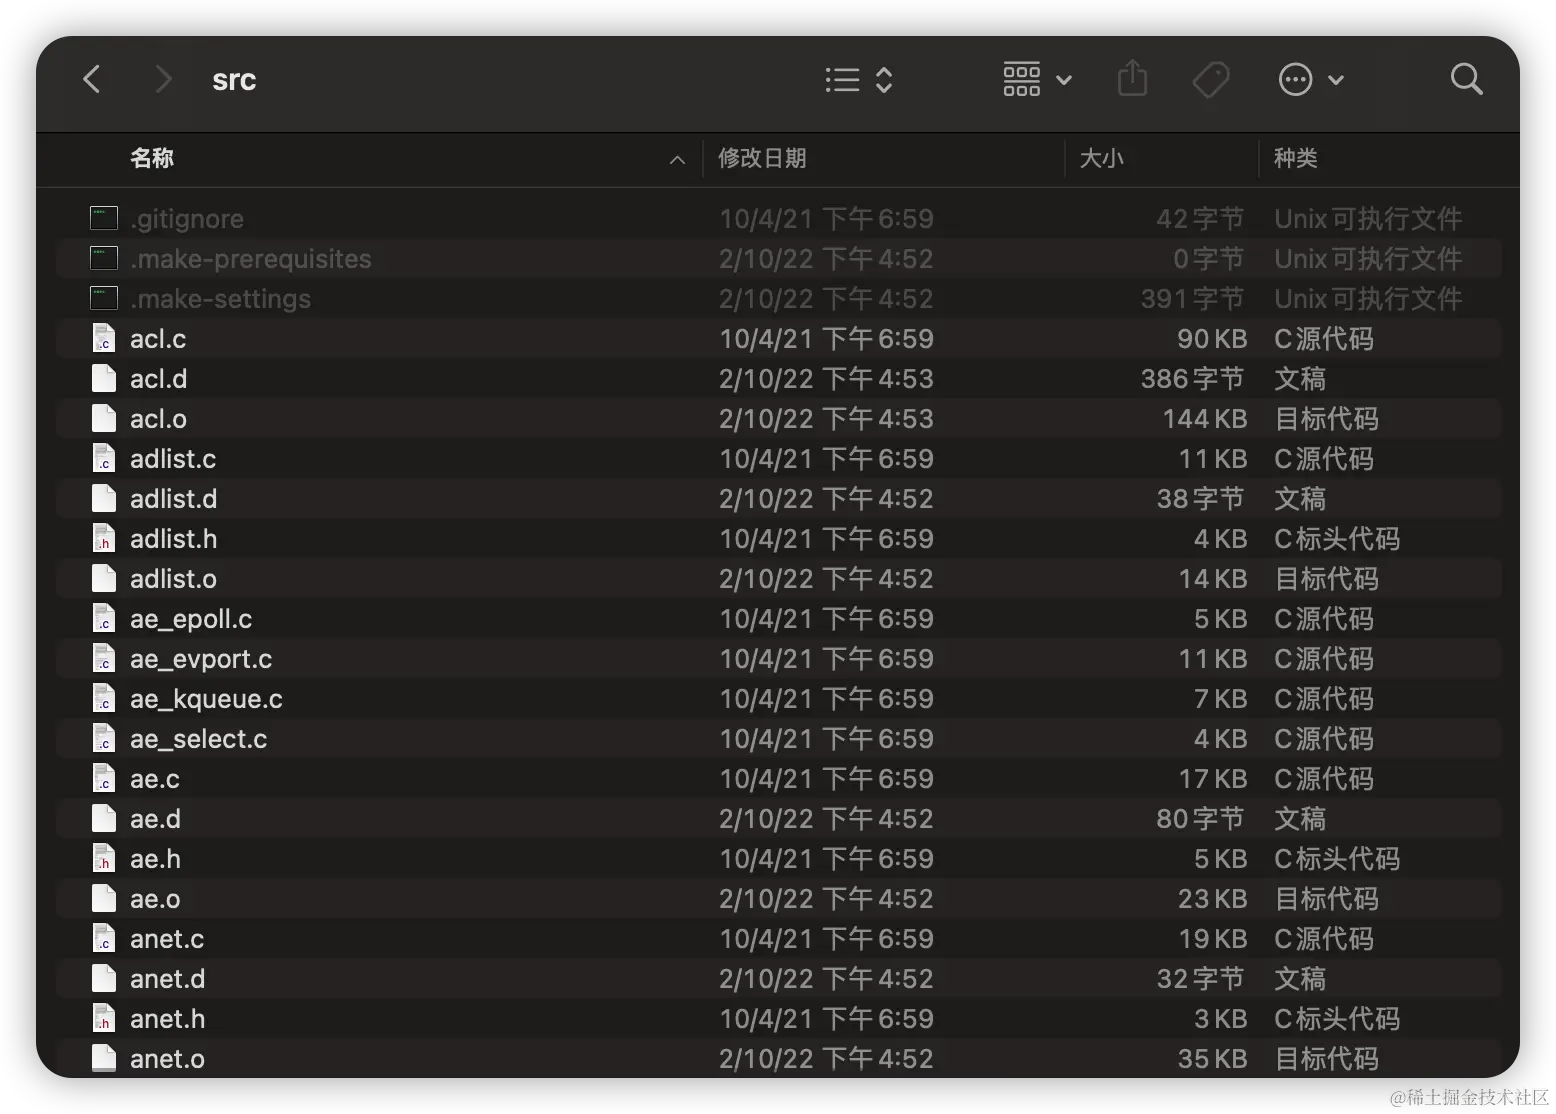The image size is (1556, 1114).
Task: Select the file name ae_evport.c
Action: (x=201, y=659)
